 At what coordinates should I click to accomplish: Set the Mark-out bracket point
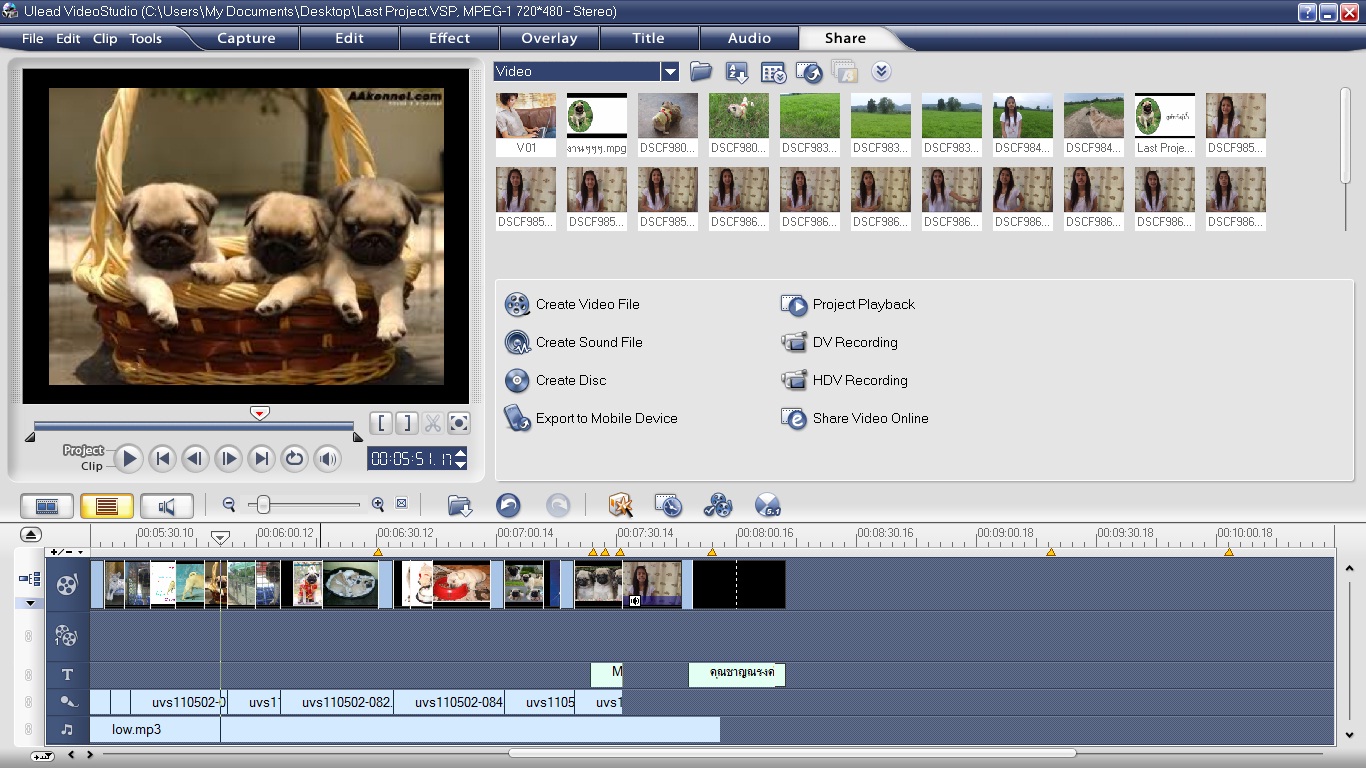407,423
